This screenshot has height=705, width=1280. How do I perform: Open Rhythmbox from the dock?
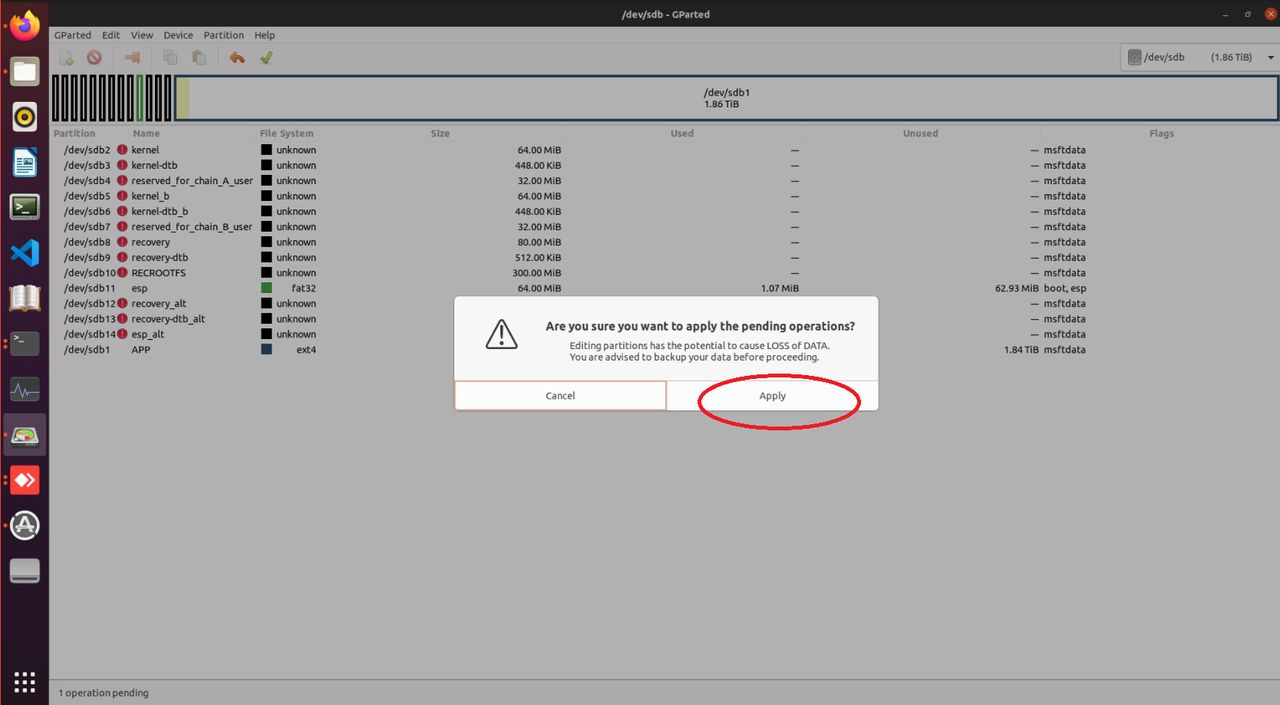pos(25,117)
